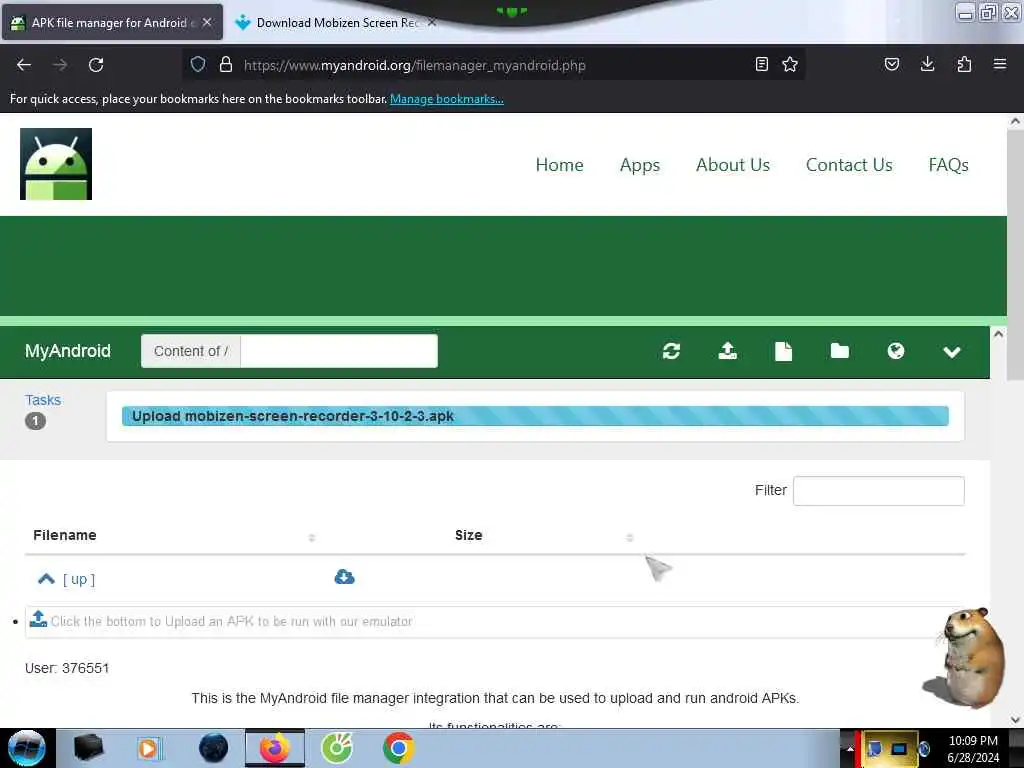The width and height of the screenshot is (1024, 768).
Task: Open the Contact Us page
Action: coord(849,165)
